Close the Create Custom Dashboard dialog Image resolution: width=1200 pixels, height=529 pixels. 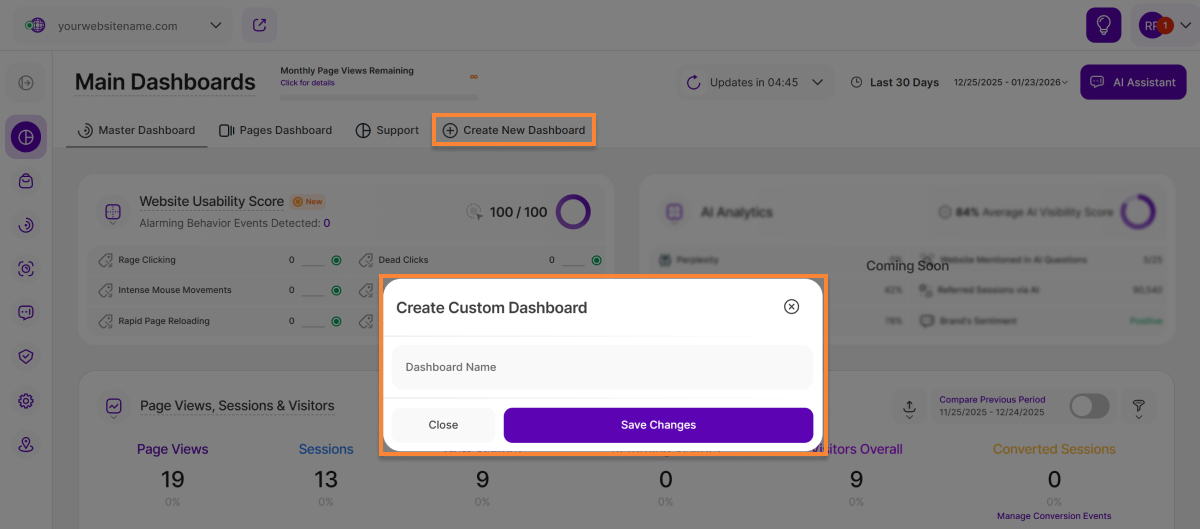(791, 307)
